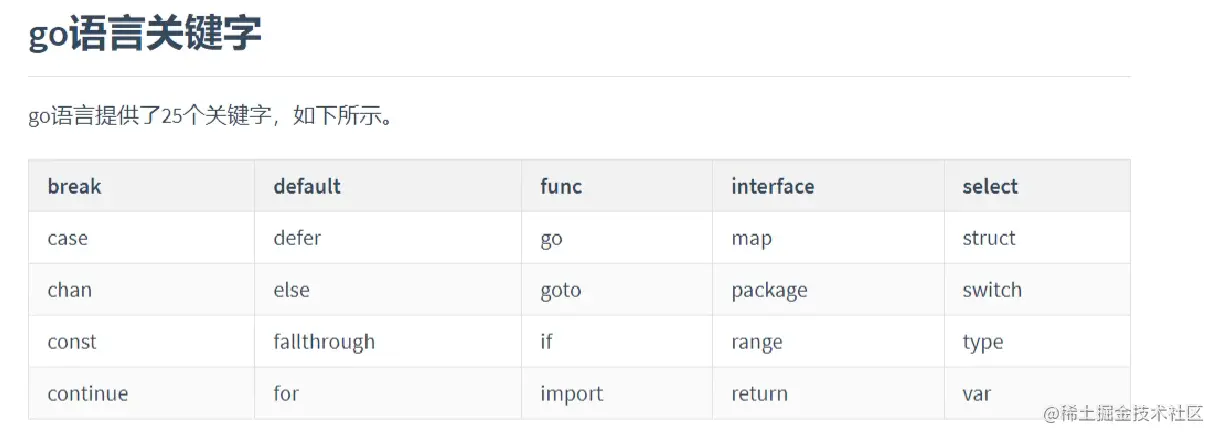Click the 'continue' keyword cell
The height and width of the screenshot is (439, 1219).
tap(87, 394)
